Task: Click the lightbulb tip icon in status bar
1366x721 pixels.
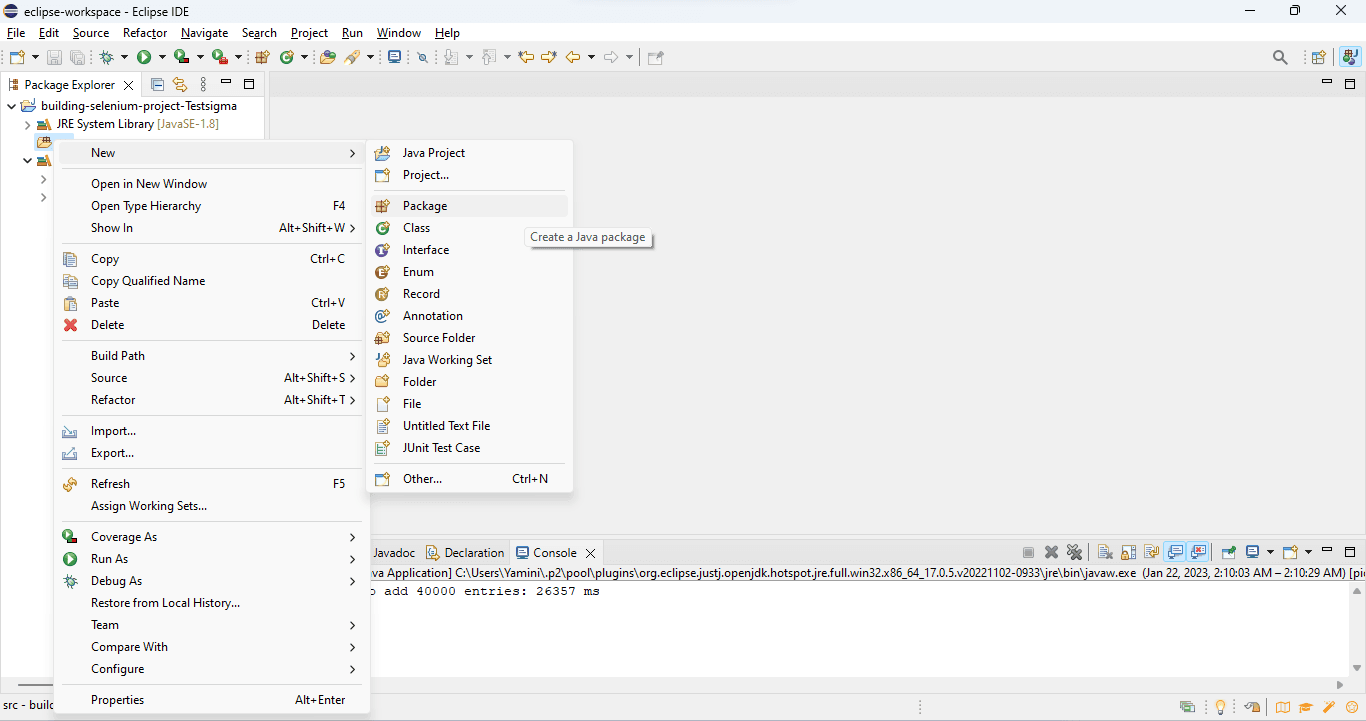Action: pos(1220,707)
